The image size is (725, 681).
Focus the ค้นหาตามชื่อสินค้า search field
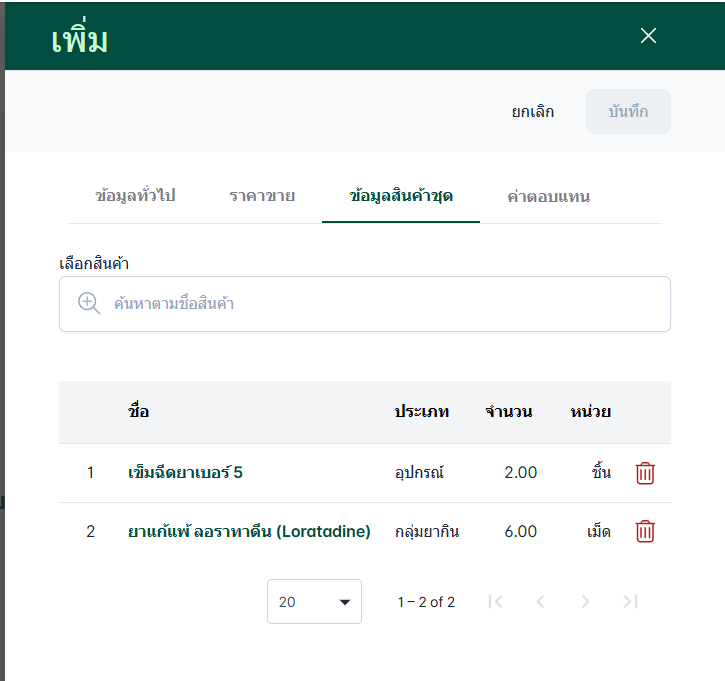pyautogui.click(x=380, y=304)
